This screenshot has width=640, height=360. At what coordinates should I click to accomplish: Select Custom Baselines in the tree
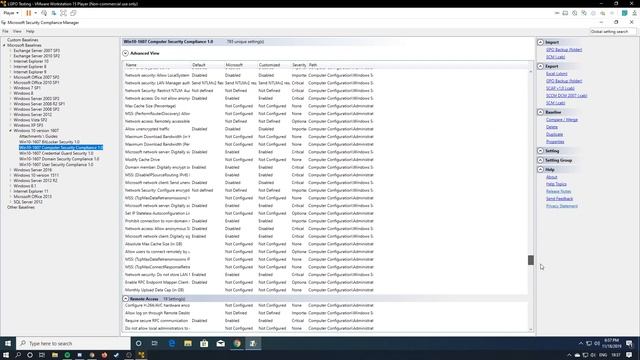[22, 40]
